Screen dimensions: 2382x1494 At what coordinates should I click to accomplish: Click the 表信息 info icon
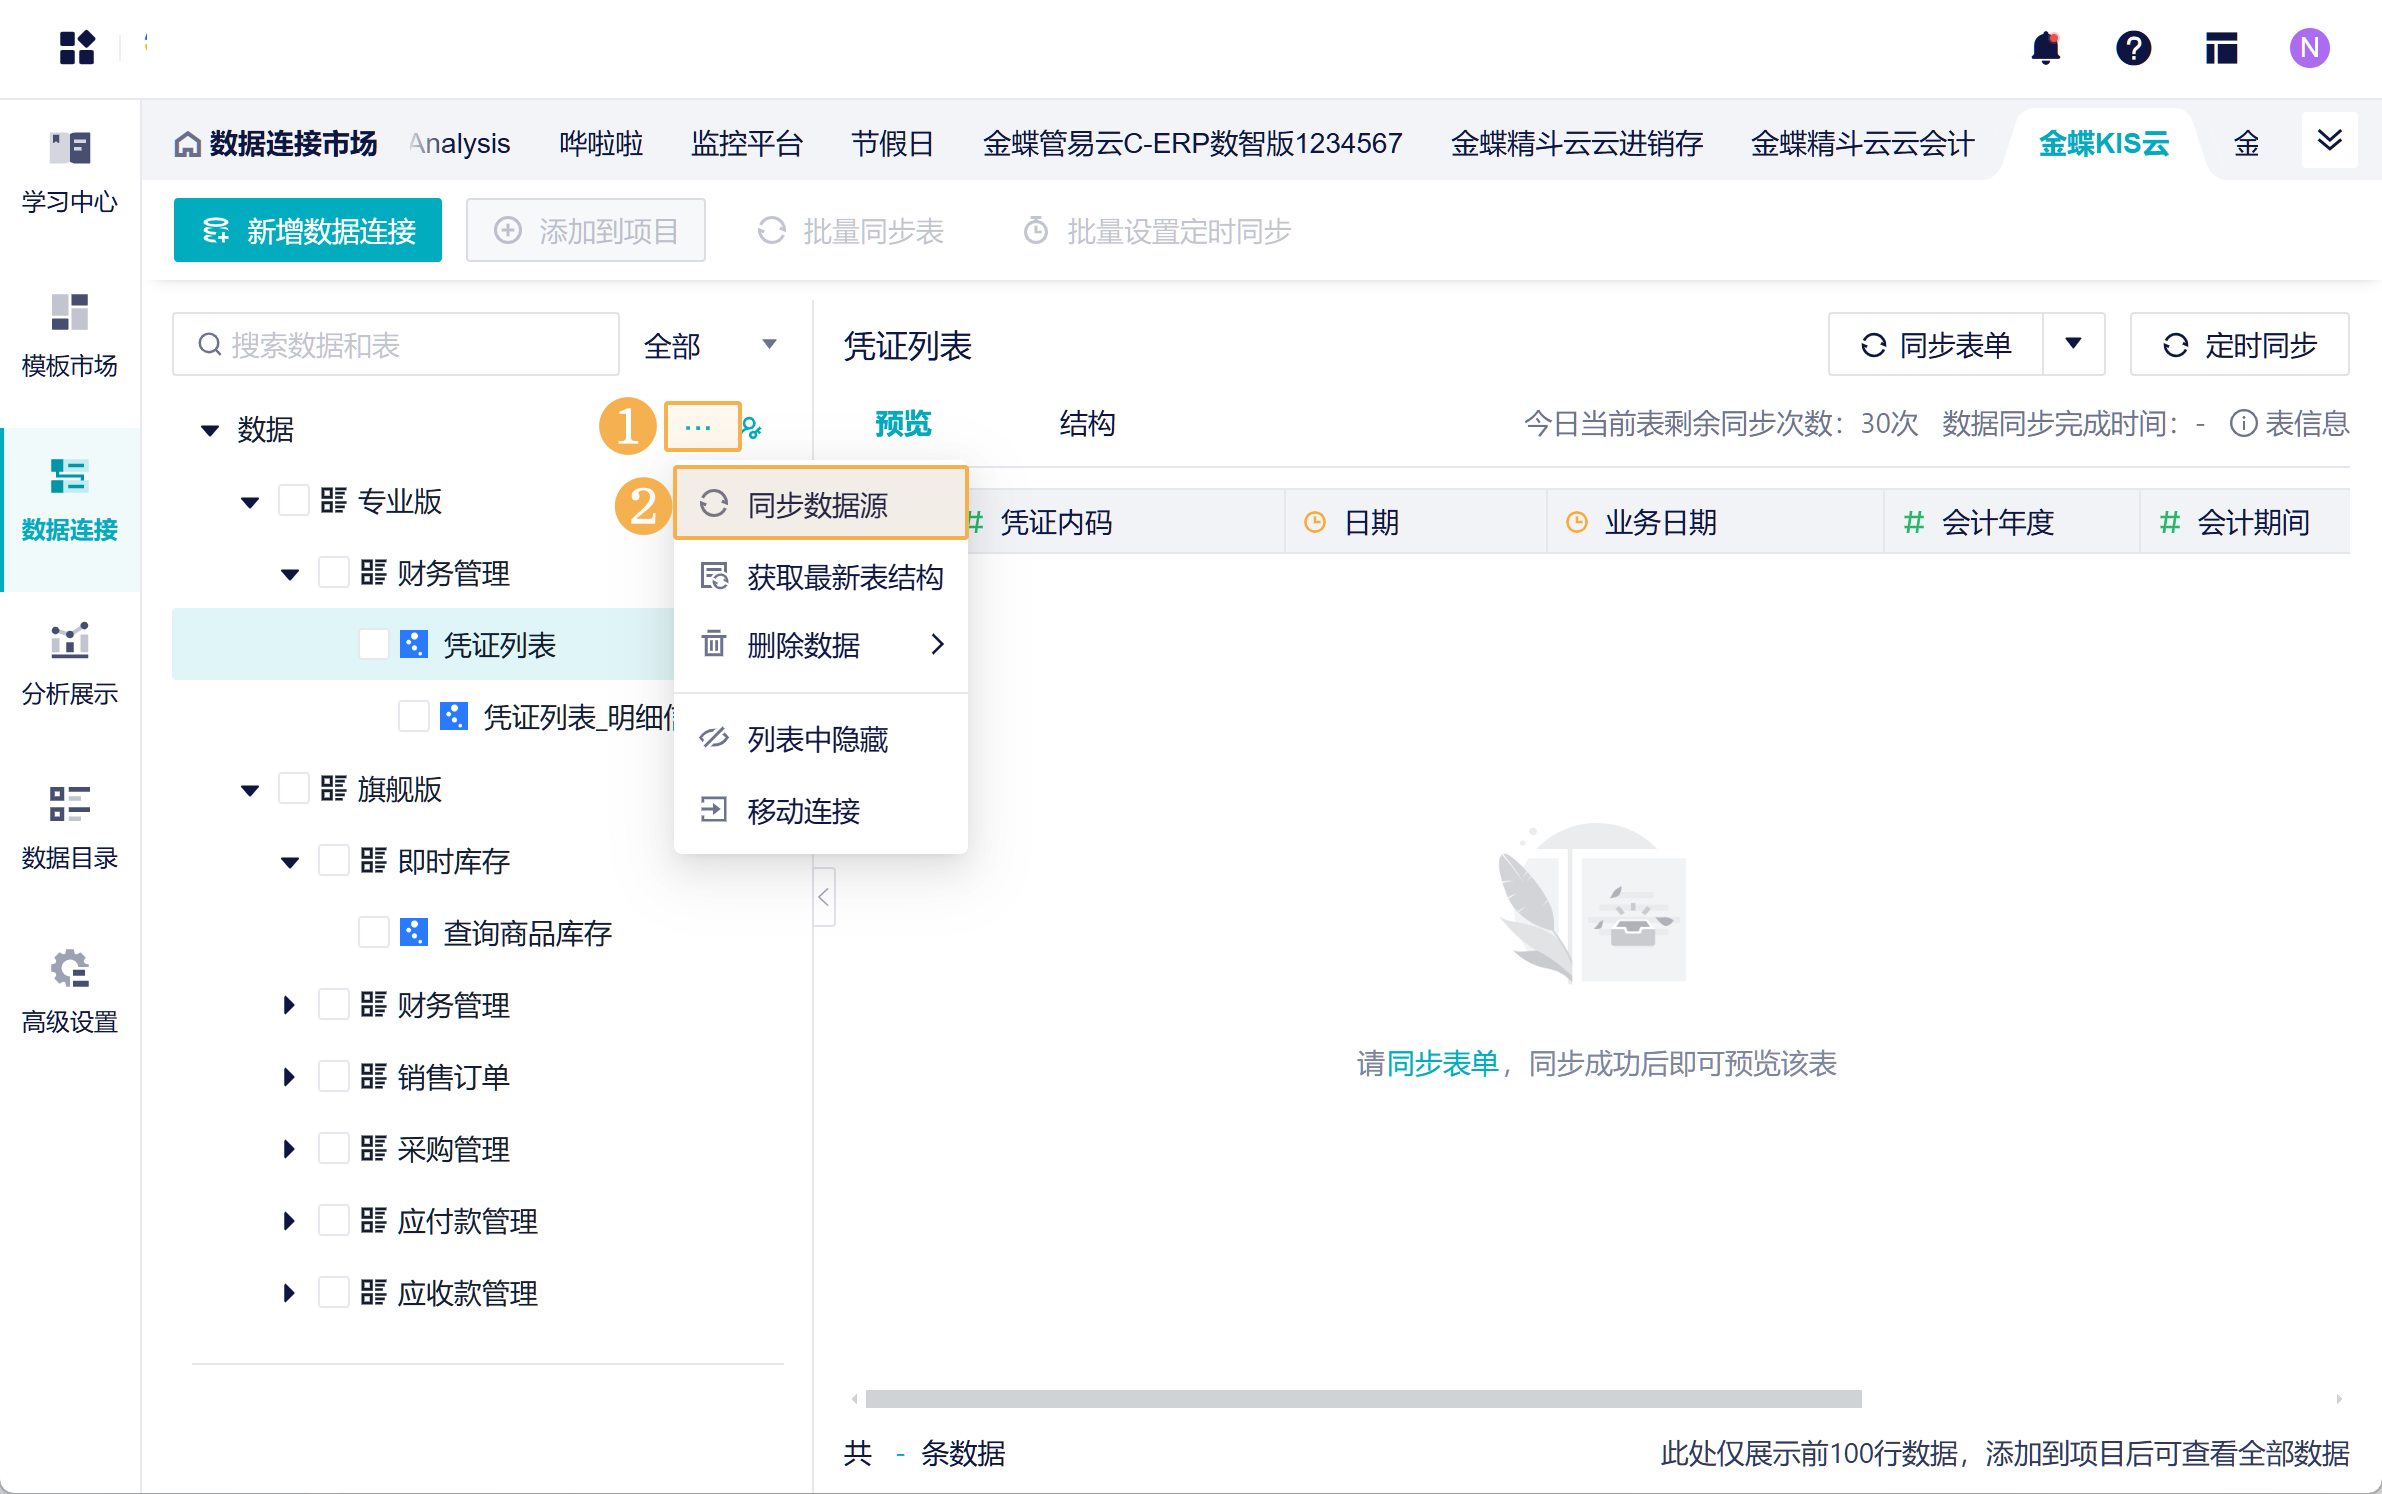click(x=2243, y=424)
